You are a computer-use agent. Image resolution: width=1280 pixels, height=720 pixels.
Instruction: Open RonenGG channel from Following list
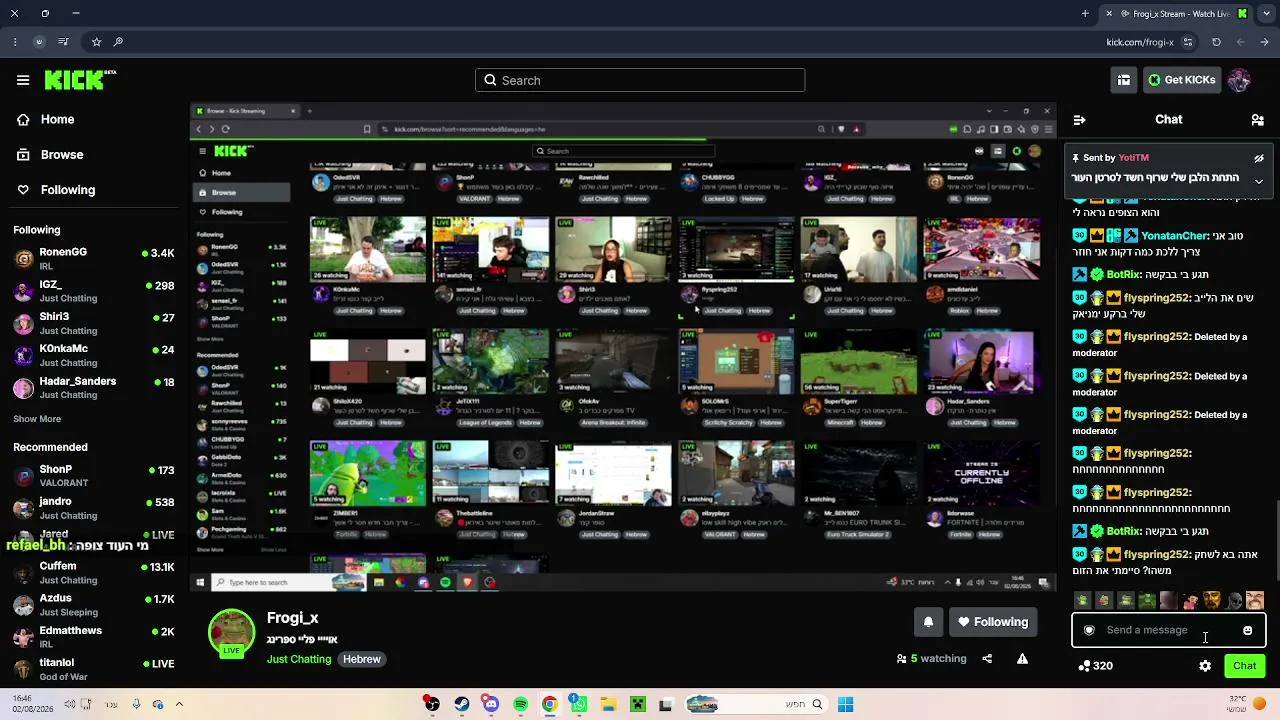(x=95, y=258)
